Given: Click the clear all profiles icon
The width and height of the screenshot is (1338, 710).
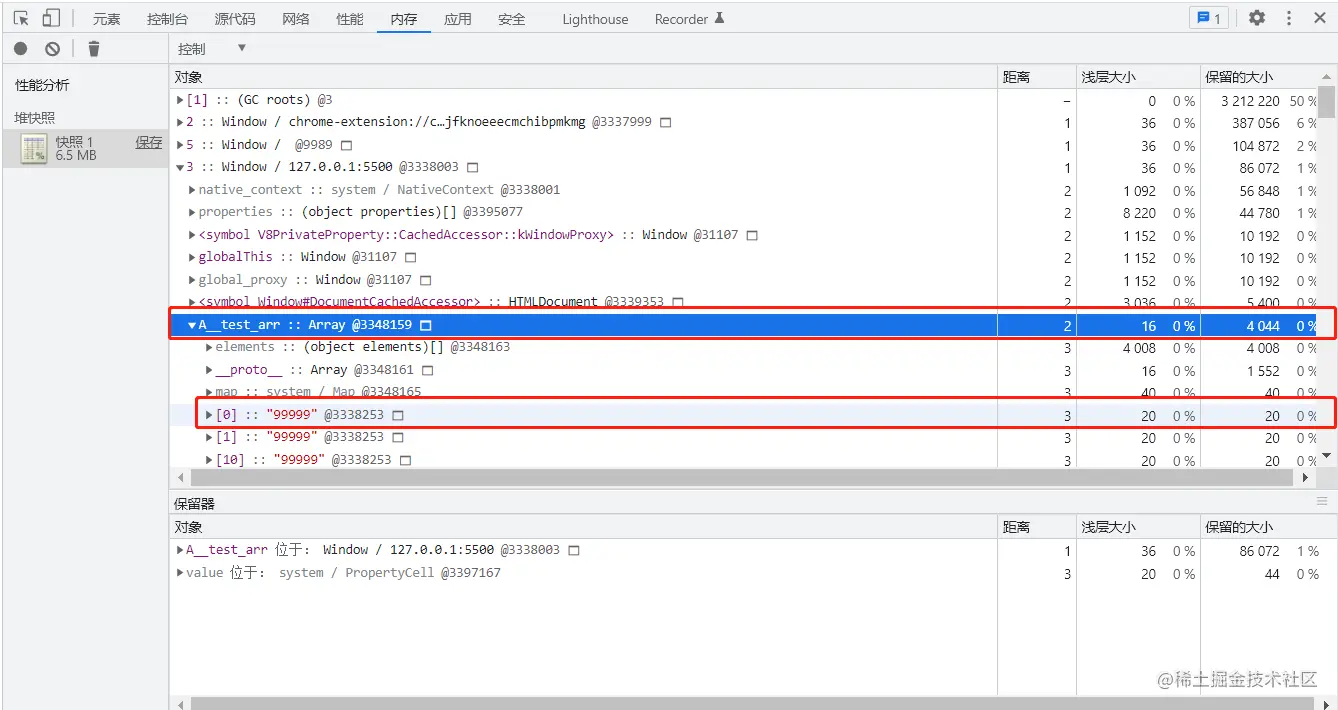Looking at the screenshot, I should [52, 48].
